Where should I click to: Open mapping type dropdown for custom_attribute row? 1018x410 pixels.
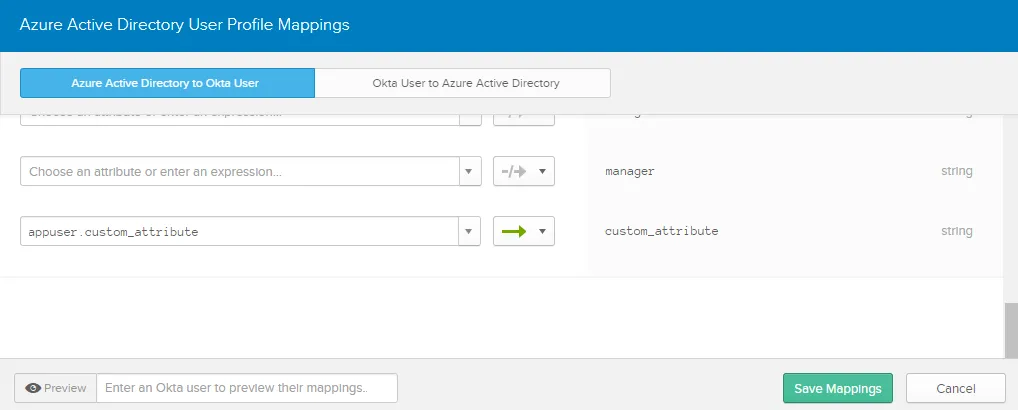[542, 231]
